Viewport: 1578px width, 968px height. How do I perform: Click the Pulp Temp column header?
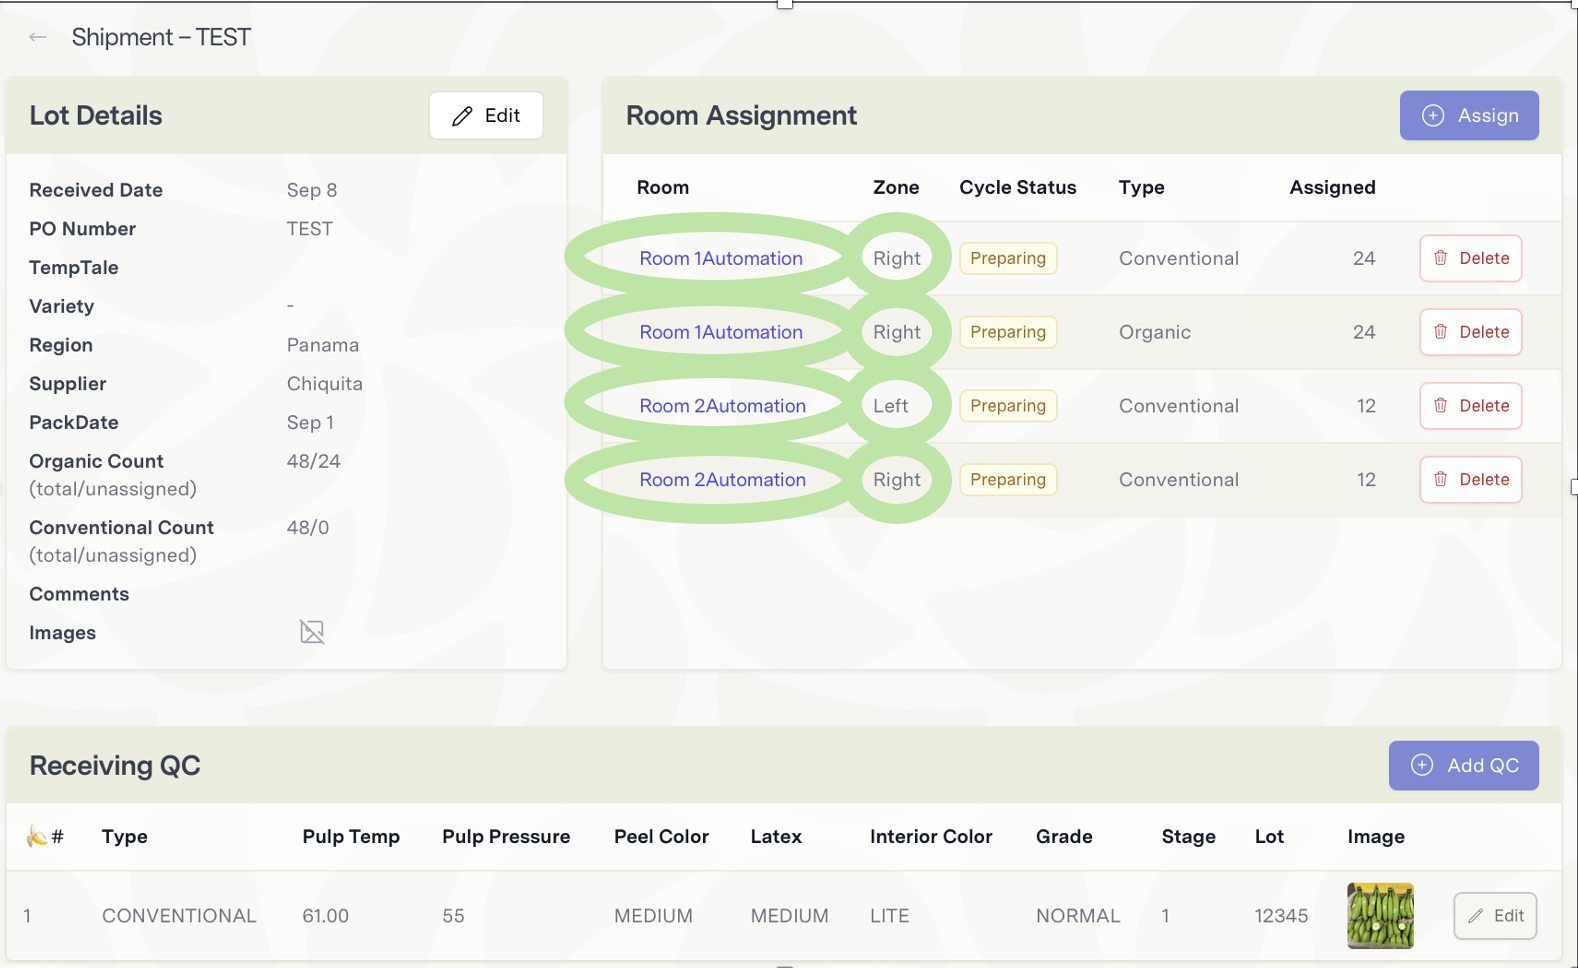point(351,836)
